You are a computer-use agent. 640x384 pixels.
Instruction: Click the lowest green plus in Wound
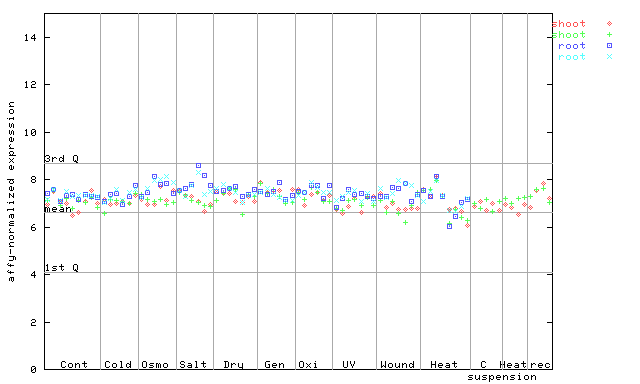[405, 222]
